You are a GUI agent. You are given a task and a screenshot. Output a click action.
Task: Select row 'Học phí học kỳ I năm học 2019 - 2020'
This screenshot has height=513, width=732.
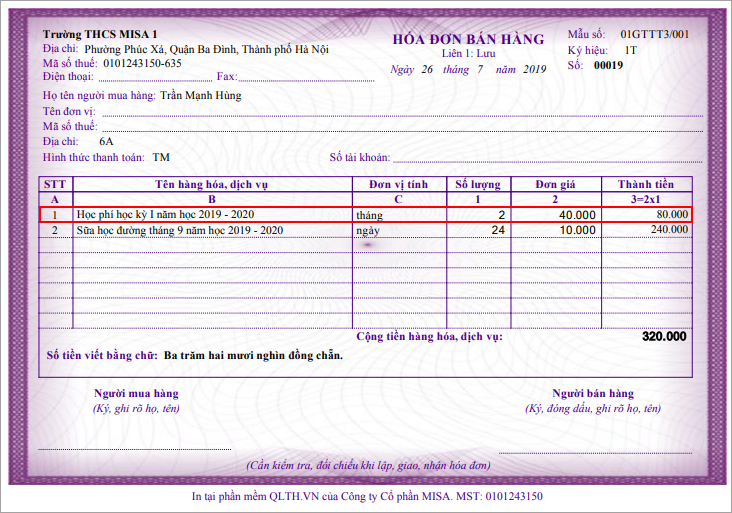tap(366, 215)
